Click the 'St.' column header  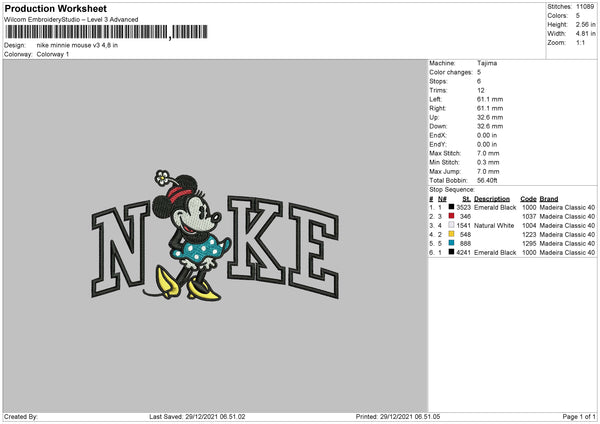466,199
